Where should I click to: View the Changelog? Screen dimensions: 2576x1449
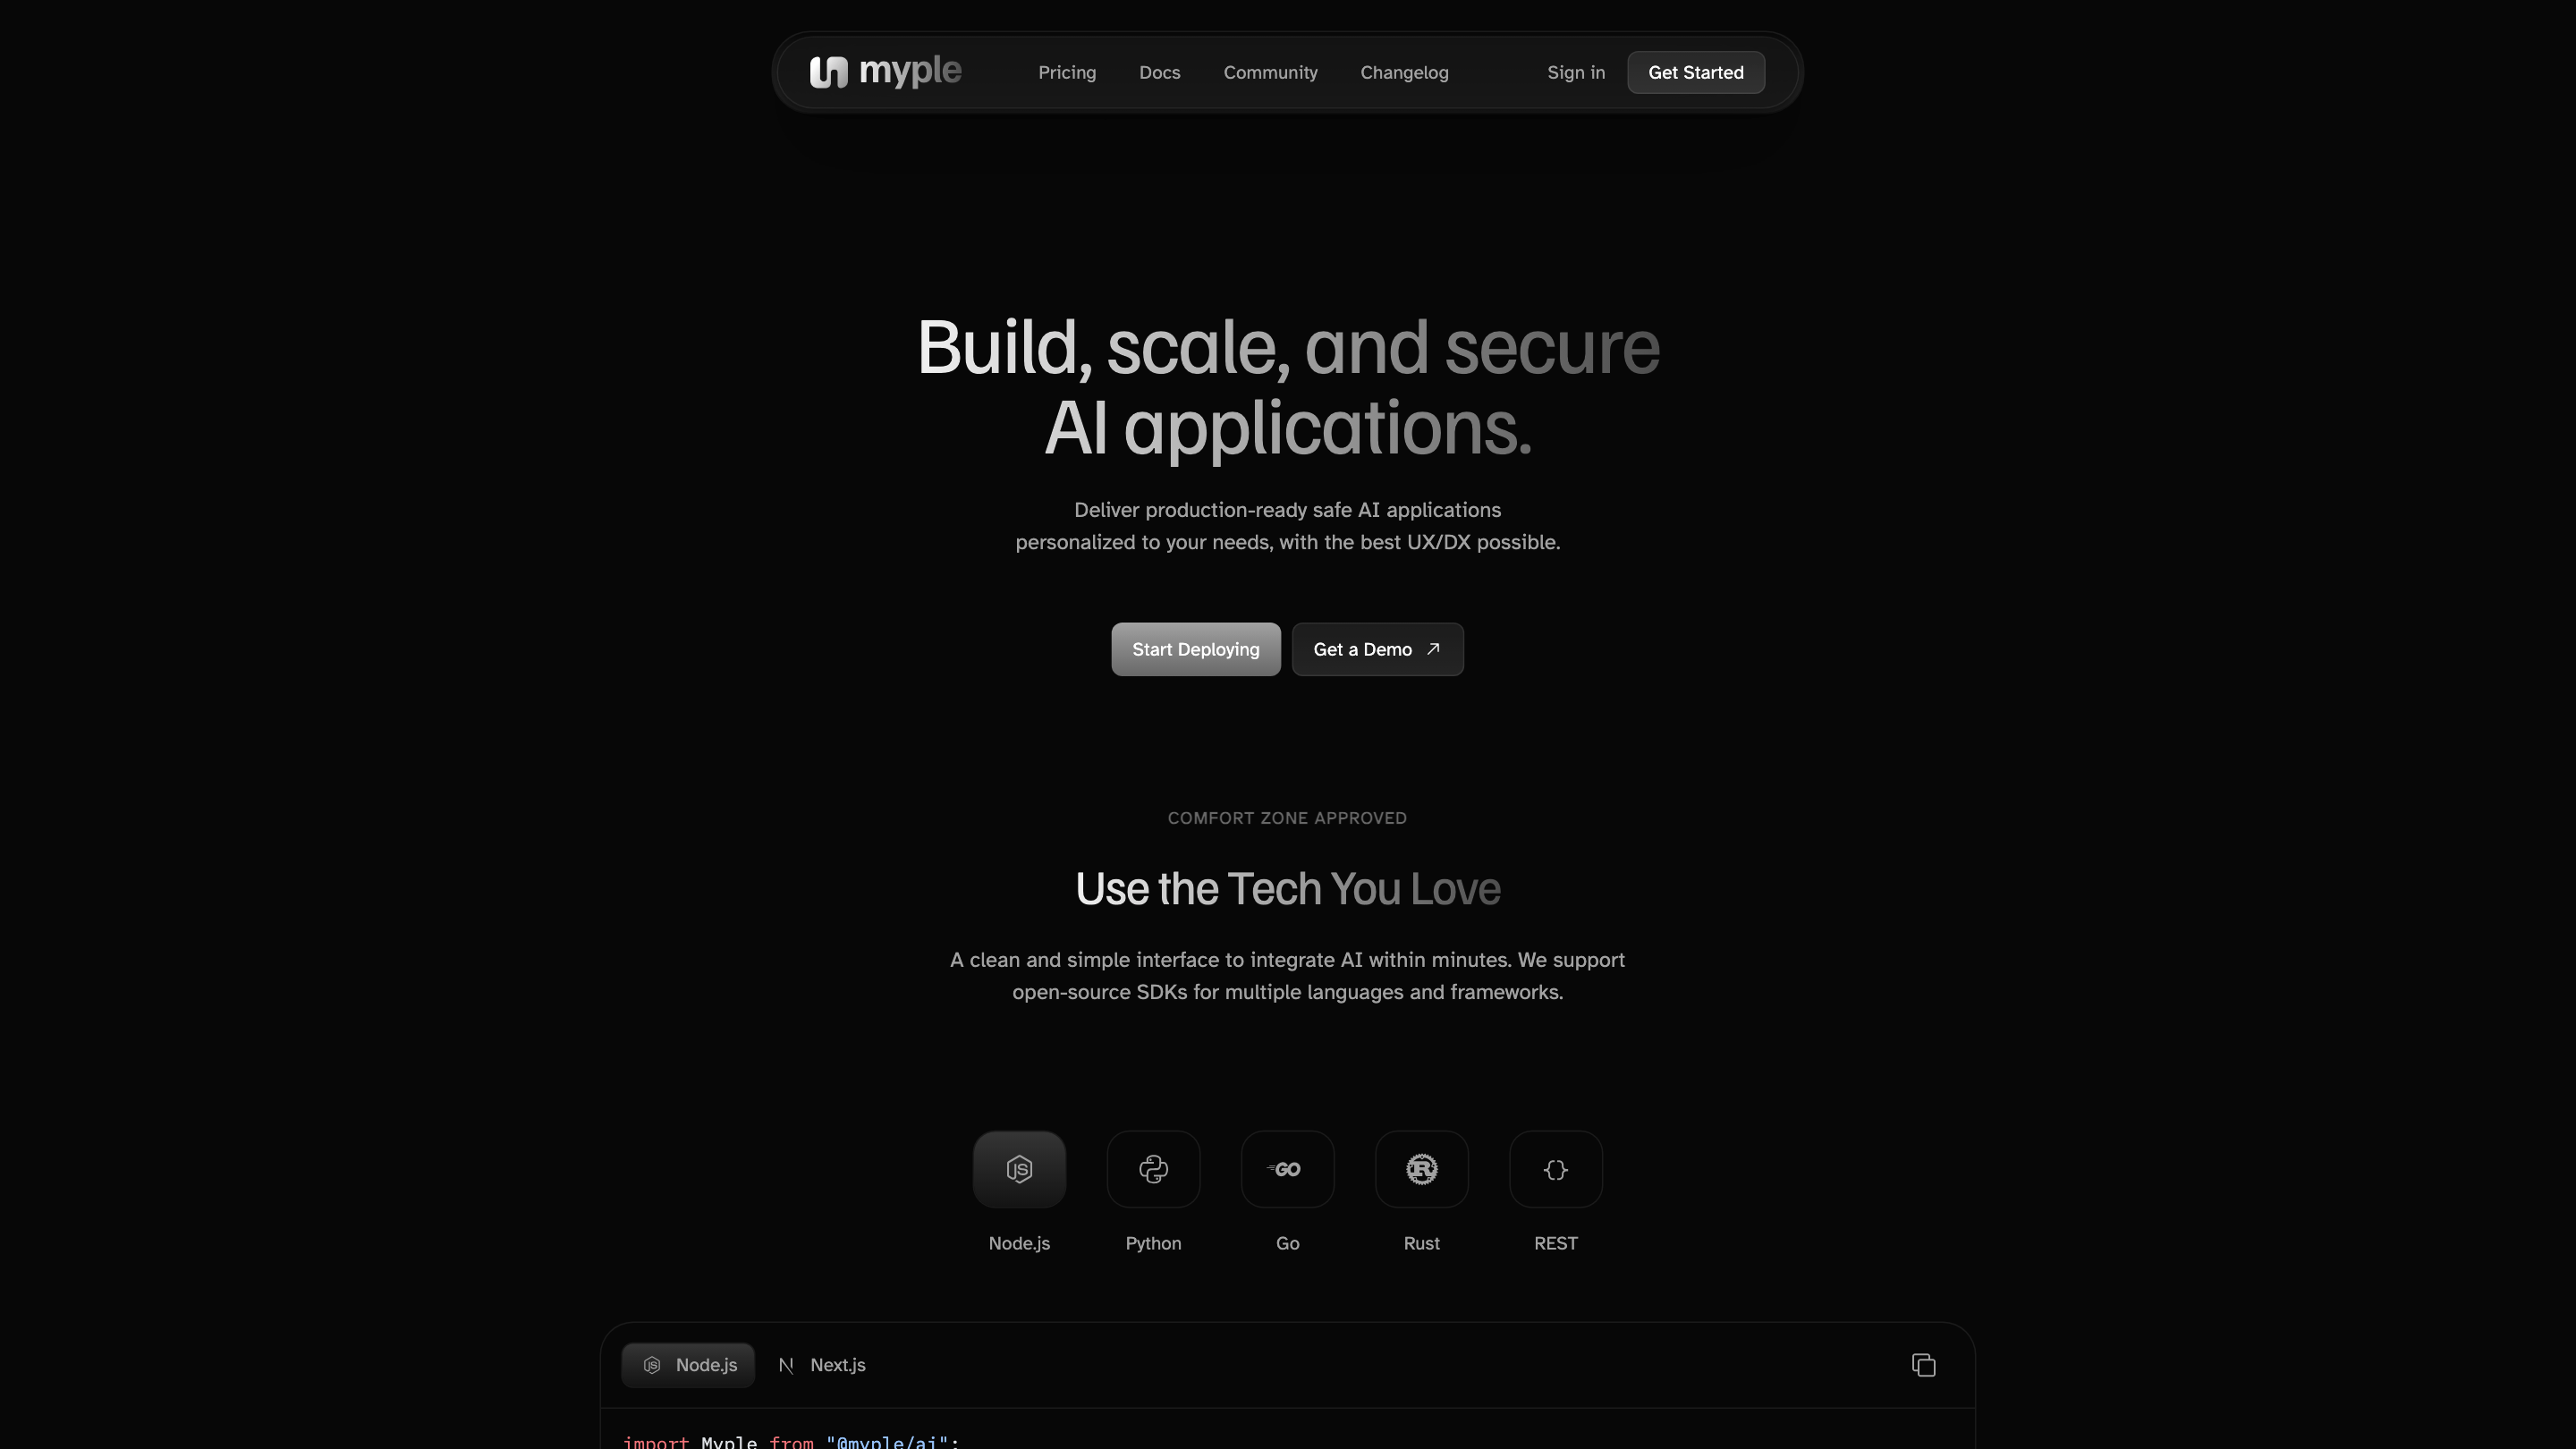[1404, 72]
